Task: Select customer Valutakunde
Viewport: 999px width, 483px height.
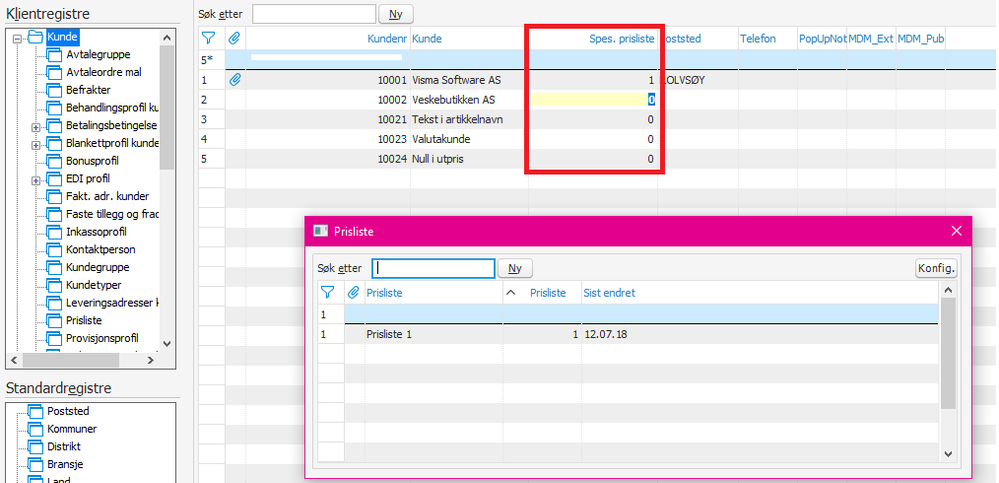Action: pos(441,140)
